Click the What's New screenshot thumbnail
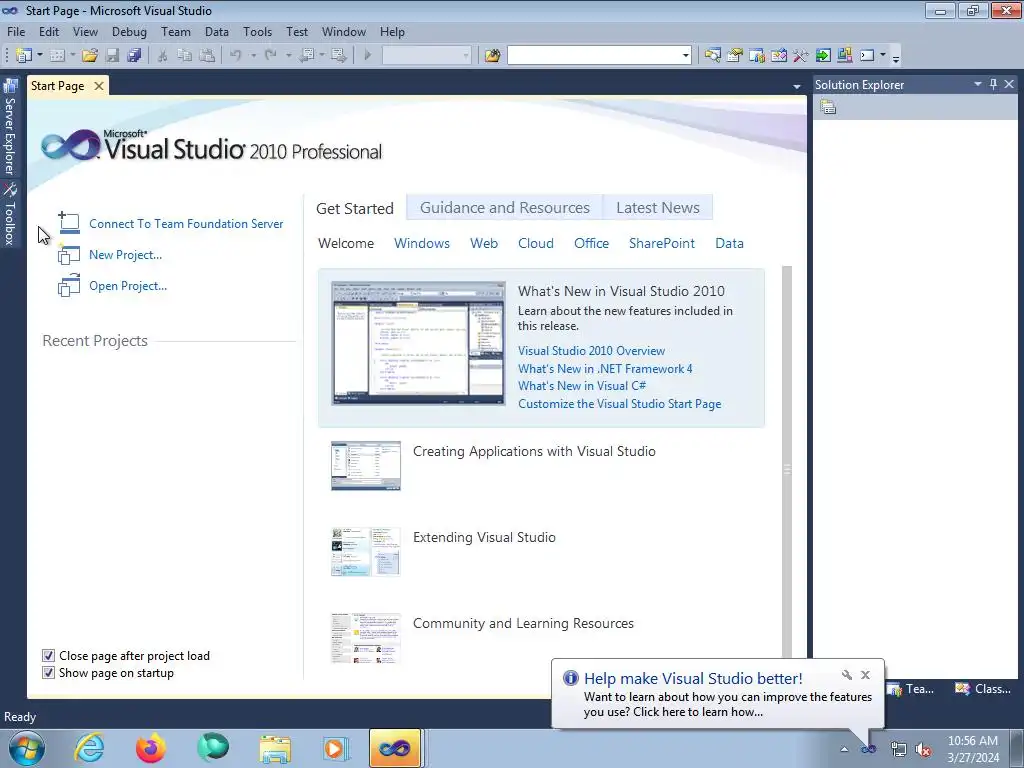1024x768 pixels. (x=418, y=343)
